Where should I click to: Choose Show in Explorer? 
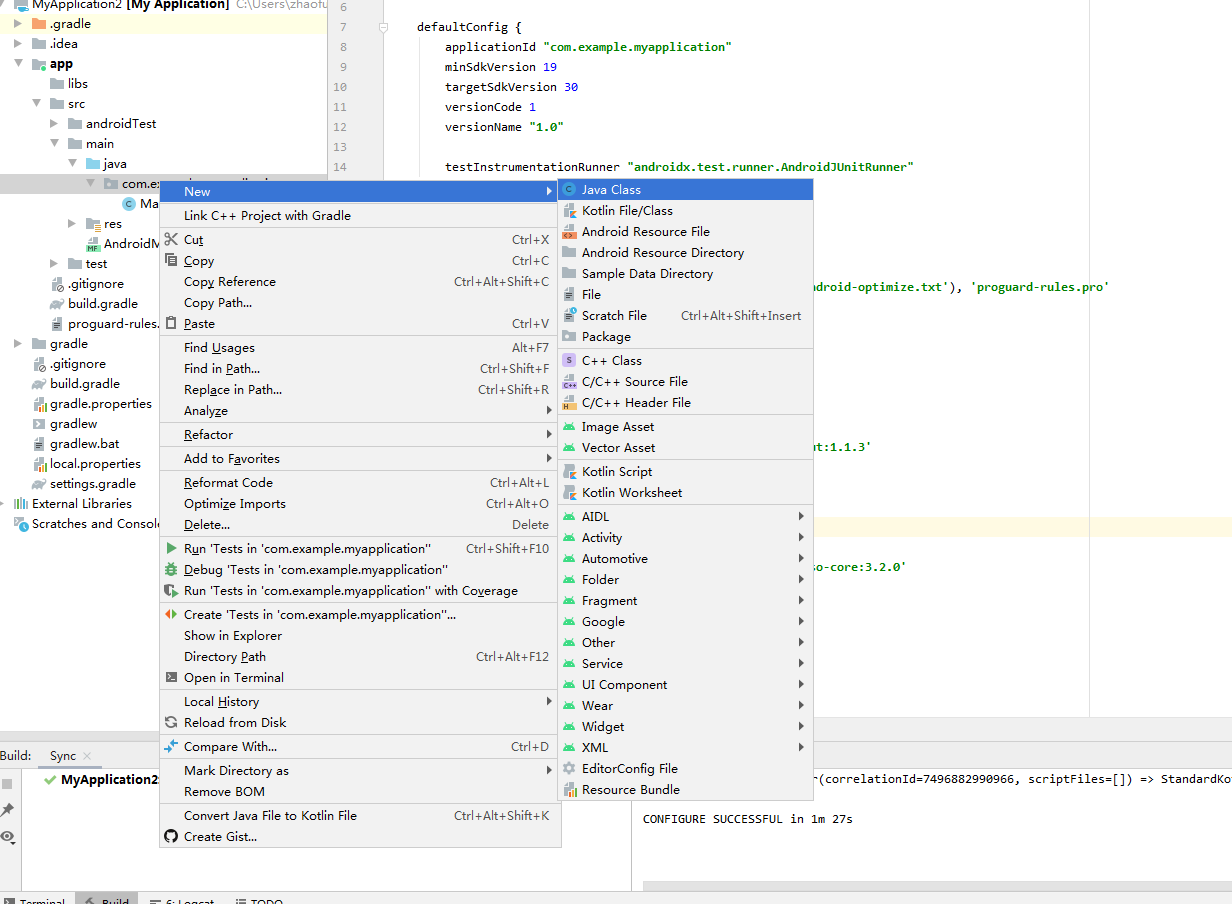(x=360, y=635)
